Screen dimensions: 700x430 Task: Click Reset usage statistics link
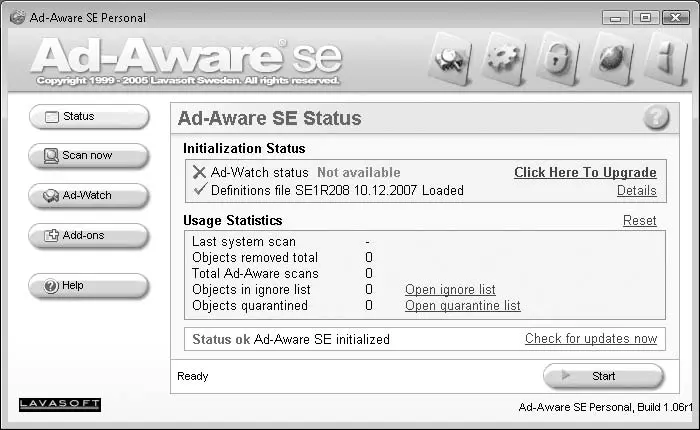pyautogui.click(x=640, y=221)
